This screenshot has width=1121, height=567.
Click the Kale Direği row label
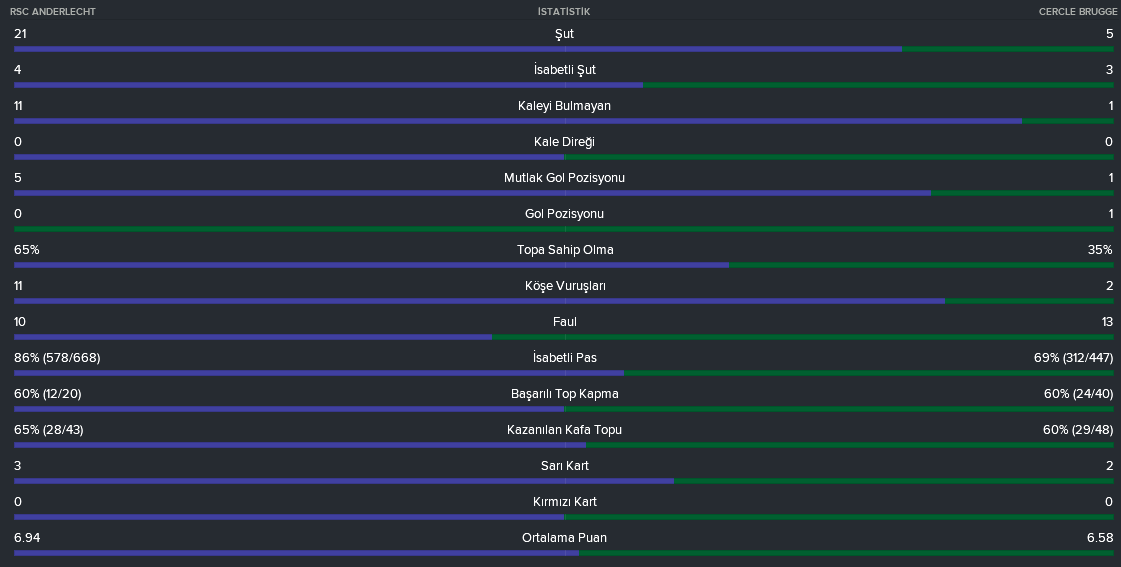tap(564, 142)
